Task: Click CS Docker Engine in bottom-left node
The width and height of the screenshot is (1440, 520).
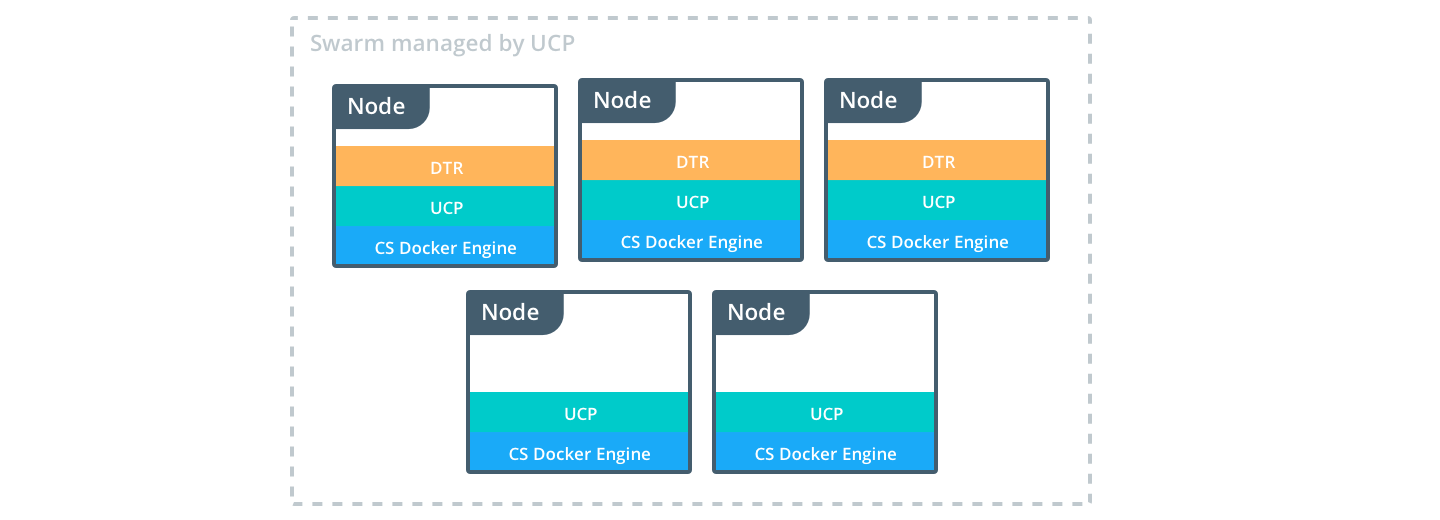Action: 579,453
